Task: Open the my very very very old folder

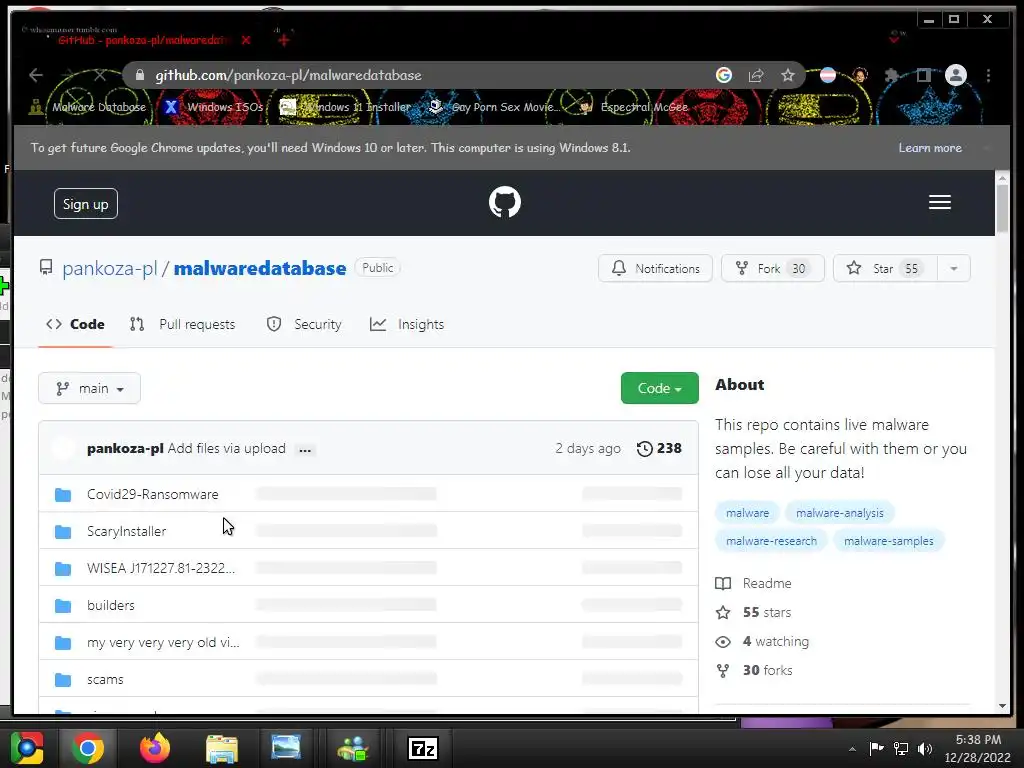Action: coord(163,643)
